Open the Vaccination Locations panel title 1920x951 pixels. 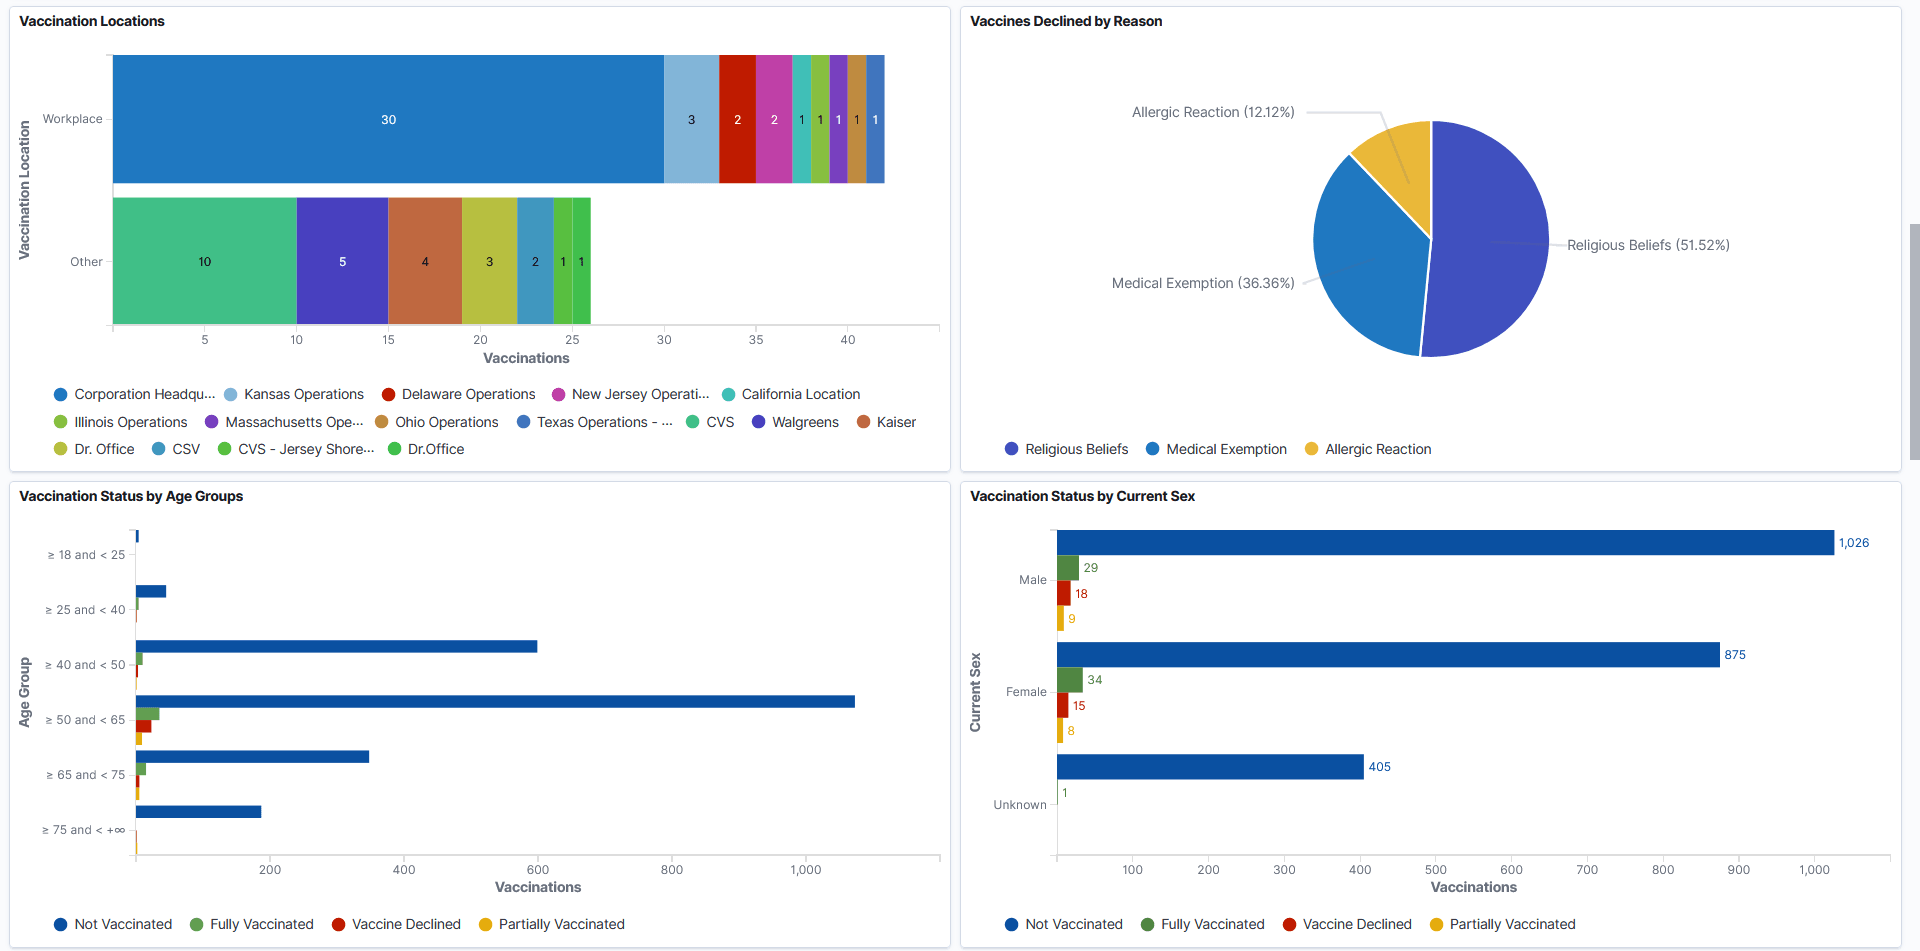92,21
